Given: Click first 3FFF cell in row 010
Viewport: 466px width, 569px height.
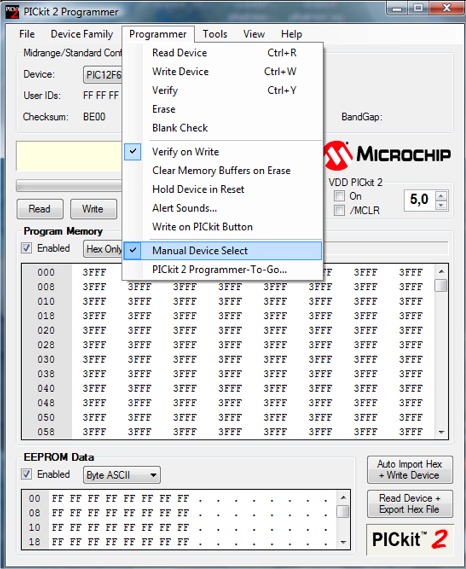Looking at the screenshot, I should coord(94,302).
